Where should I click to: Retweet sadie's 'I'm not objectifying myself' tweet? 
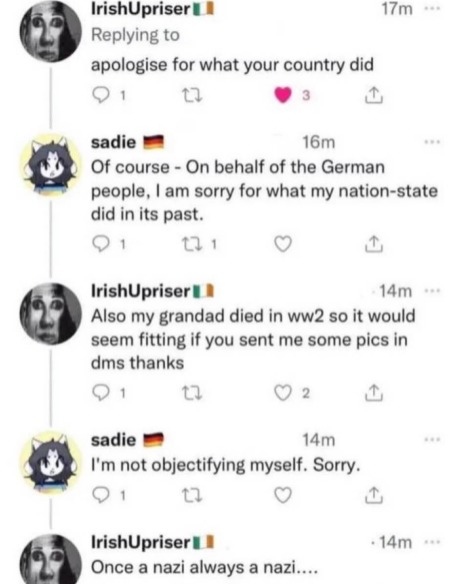pyautogui.click(x=193, y=495)
